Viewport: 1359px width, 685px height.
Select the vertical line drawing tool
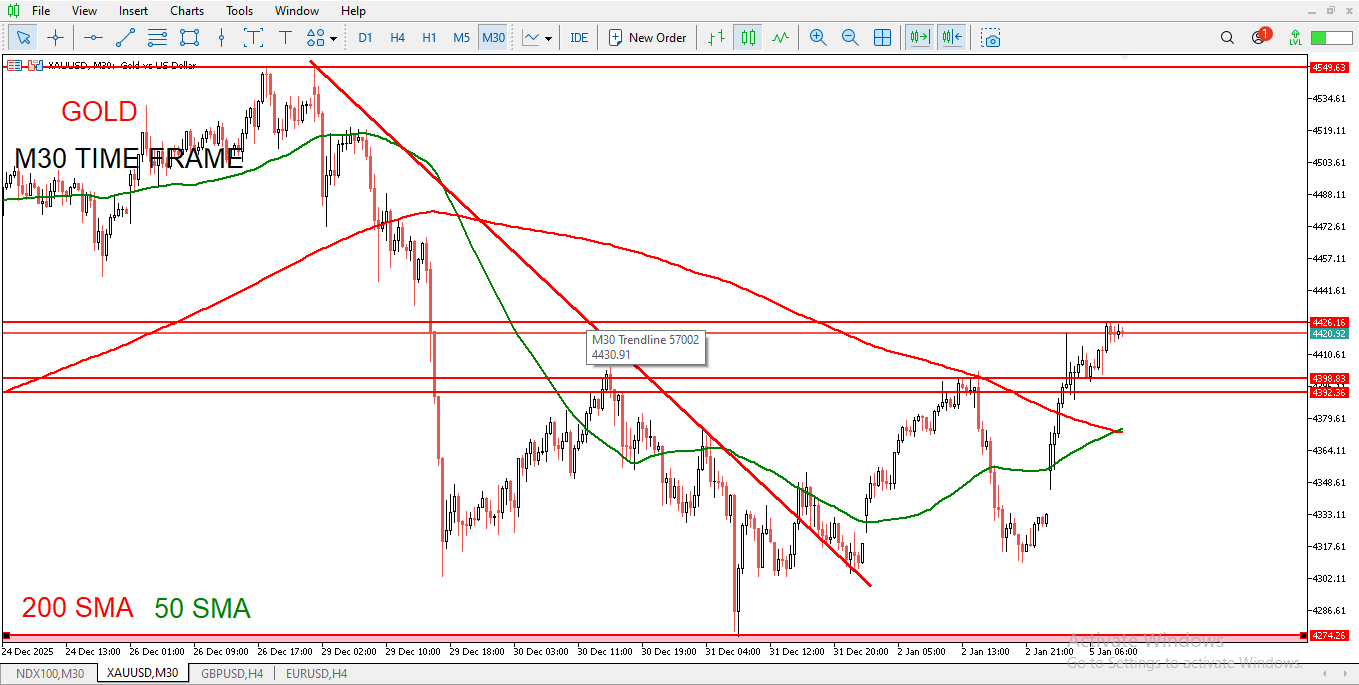221,38
